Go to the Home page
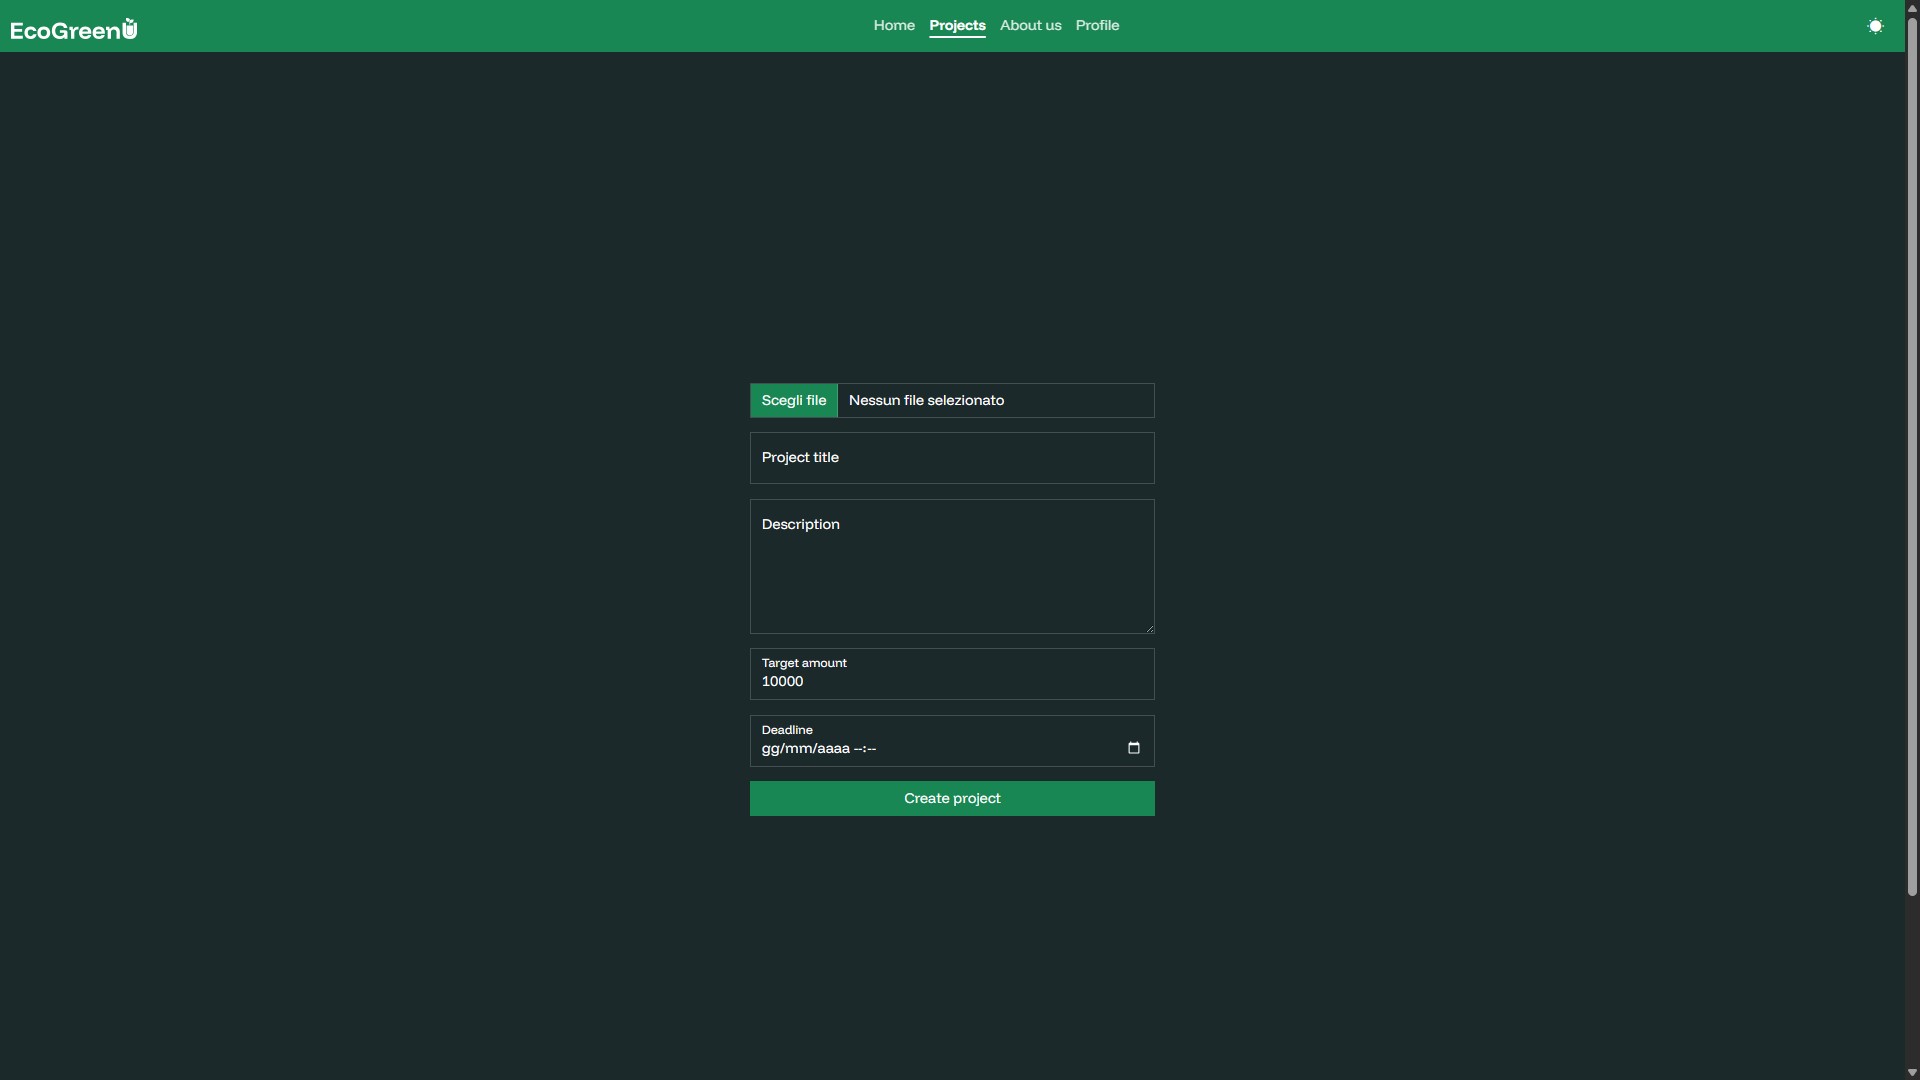Screen dimensions: 1920x1080 pos(894,25)
